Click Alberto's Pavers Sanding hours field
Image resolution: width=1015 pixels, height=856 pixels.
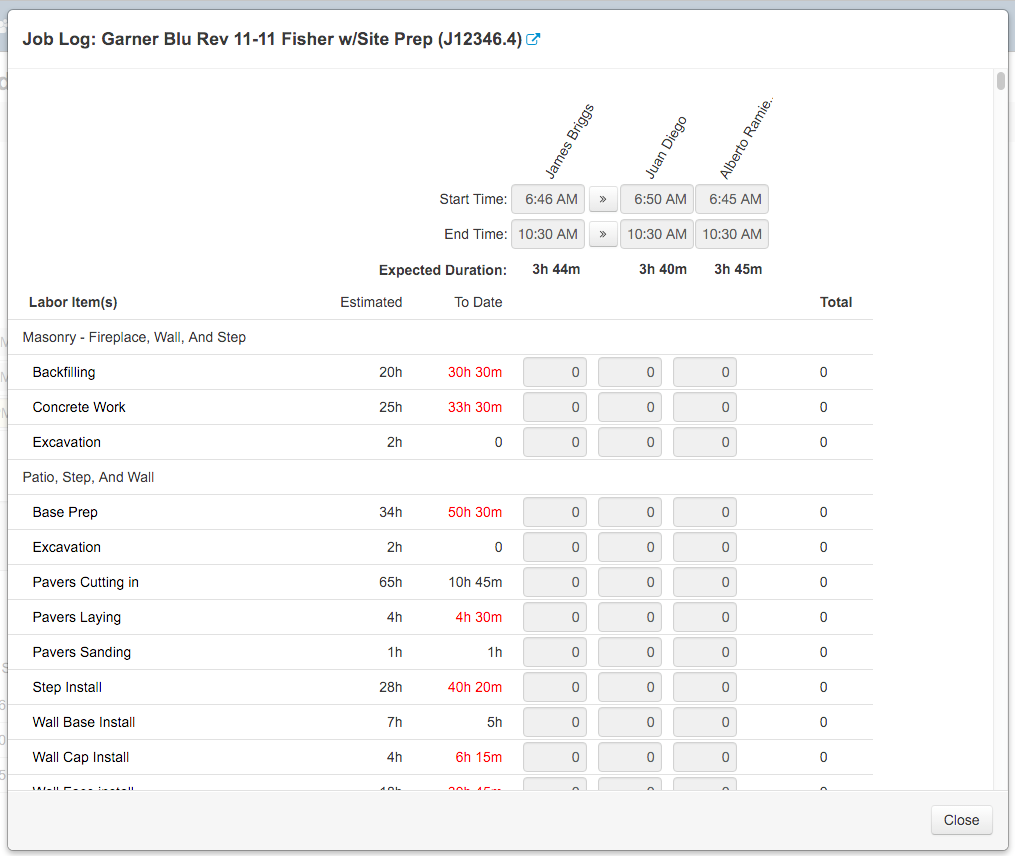click(x=705, y=652)
